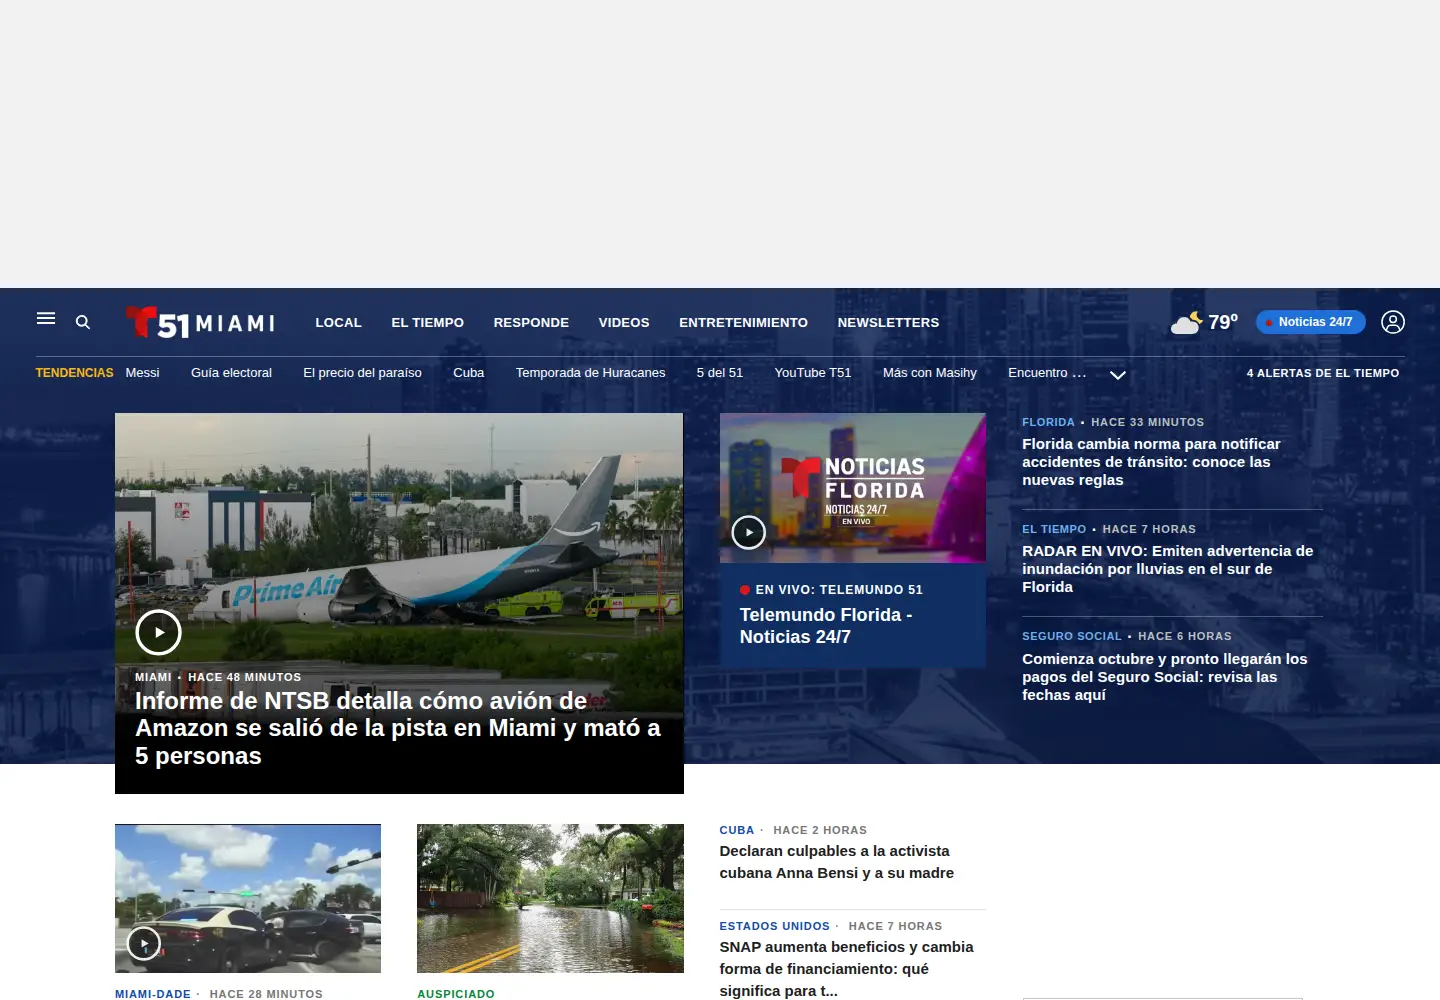Open the RESPONDE menu
This screenshot has height=1000, width=1440.
pos(531,323)
